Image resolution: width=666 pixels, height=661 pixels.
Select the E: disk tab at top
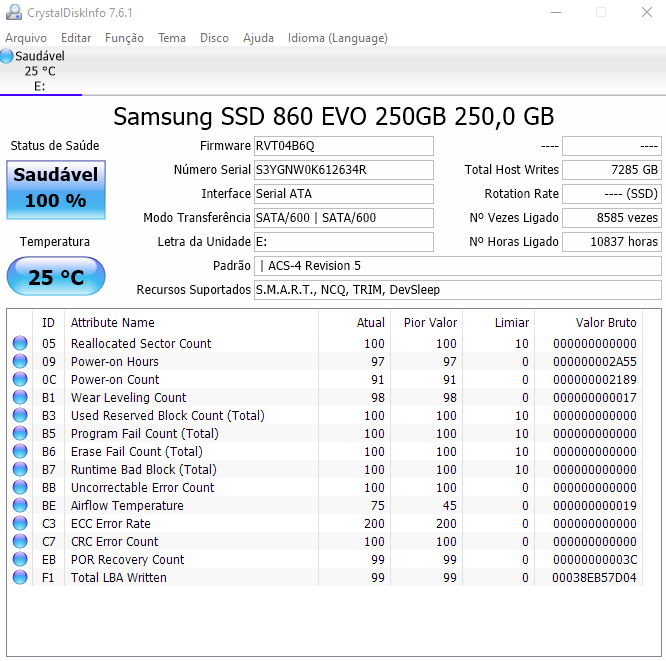40,71
